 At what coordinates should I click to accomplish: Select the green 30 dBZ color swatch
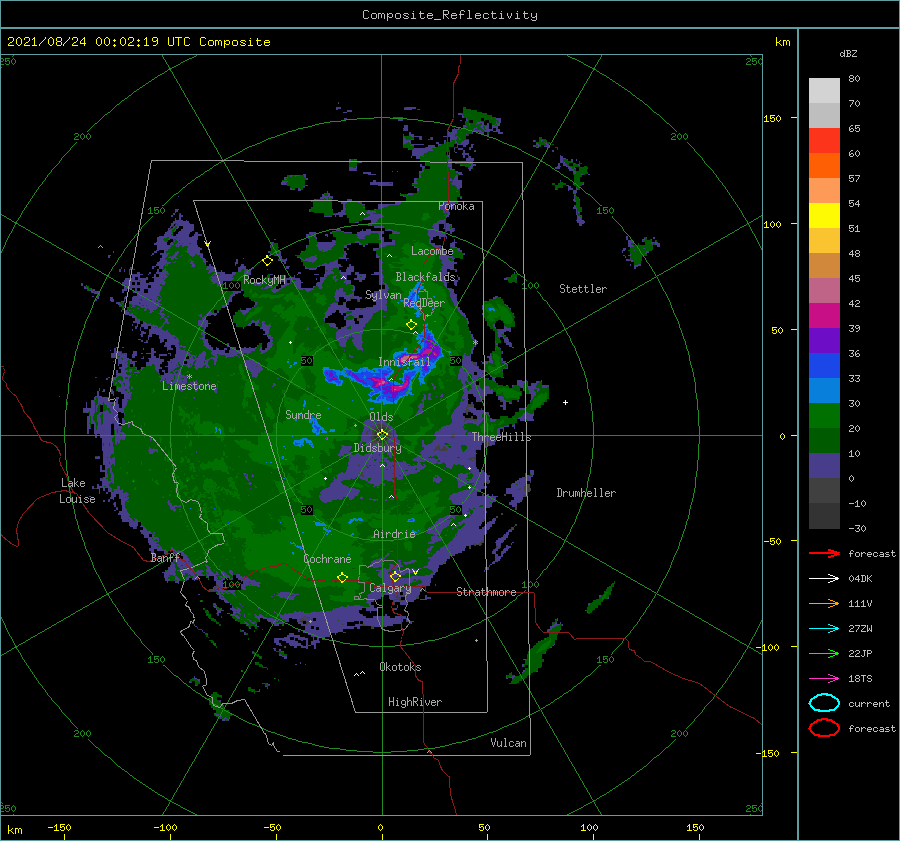click(x=824, y=415)
